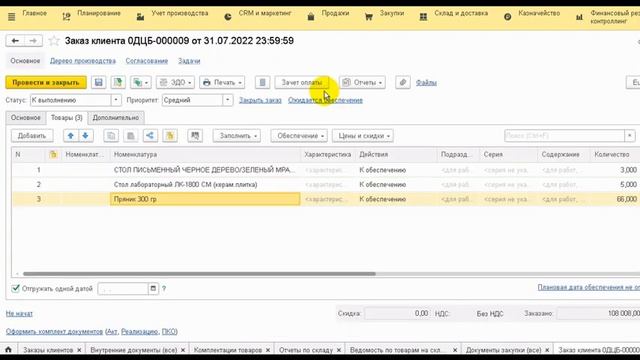Post the document with the green sheet icon

(x=118, y=82)
